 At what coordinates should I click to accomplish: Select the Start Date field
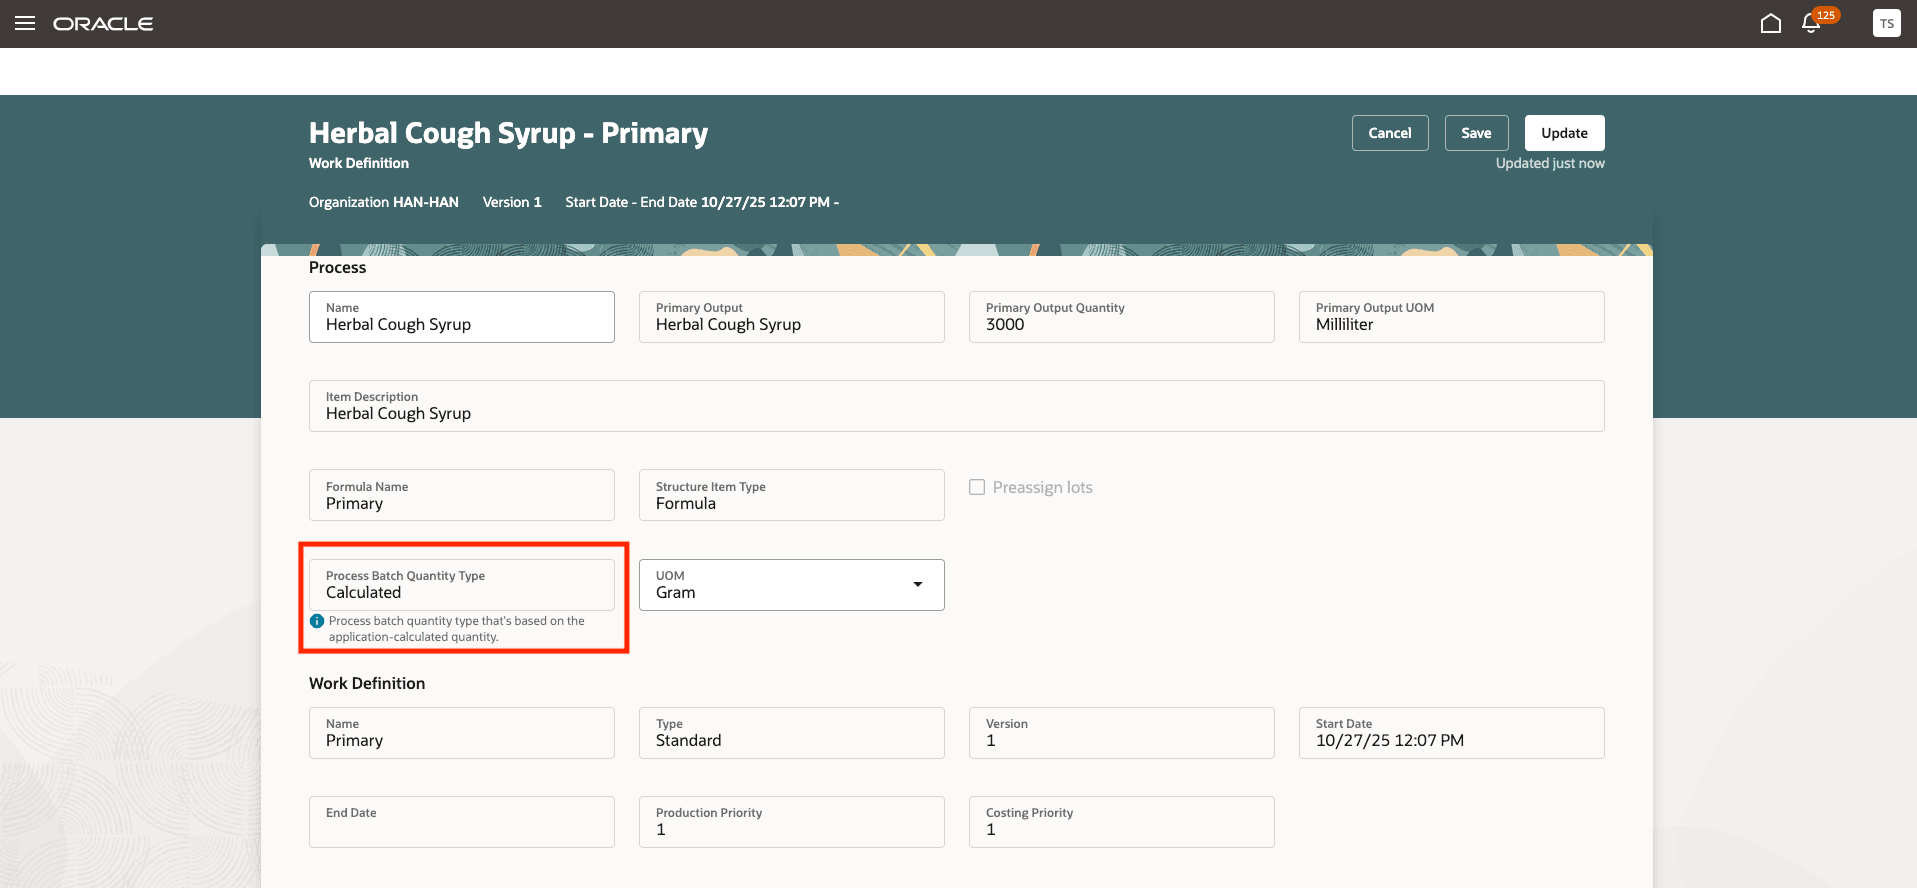1452,733
